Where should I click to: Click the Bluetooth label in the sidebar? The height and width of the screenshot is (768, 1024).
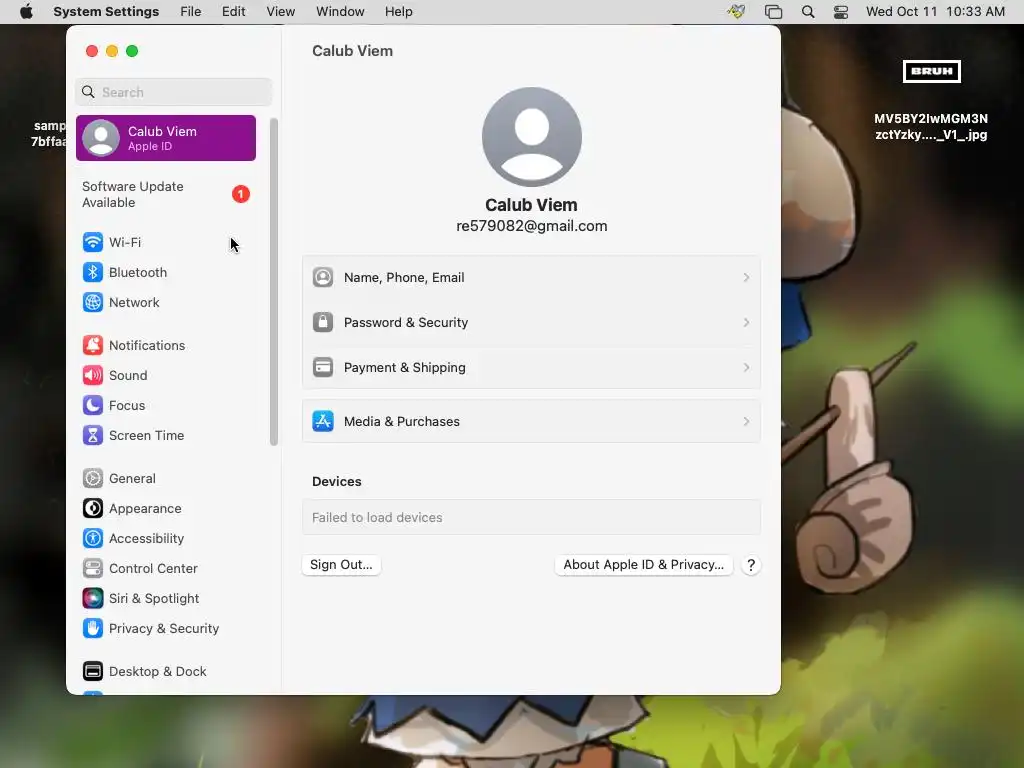click(138, 272)
